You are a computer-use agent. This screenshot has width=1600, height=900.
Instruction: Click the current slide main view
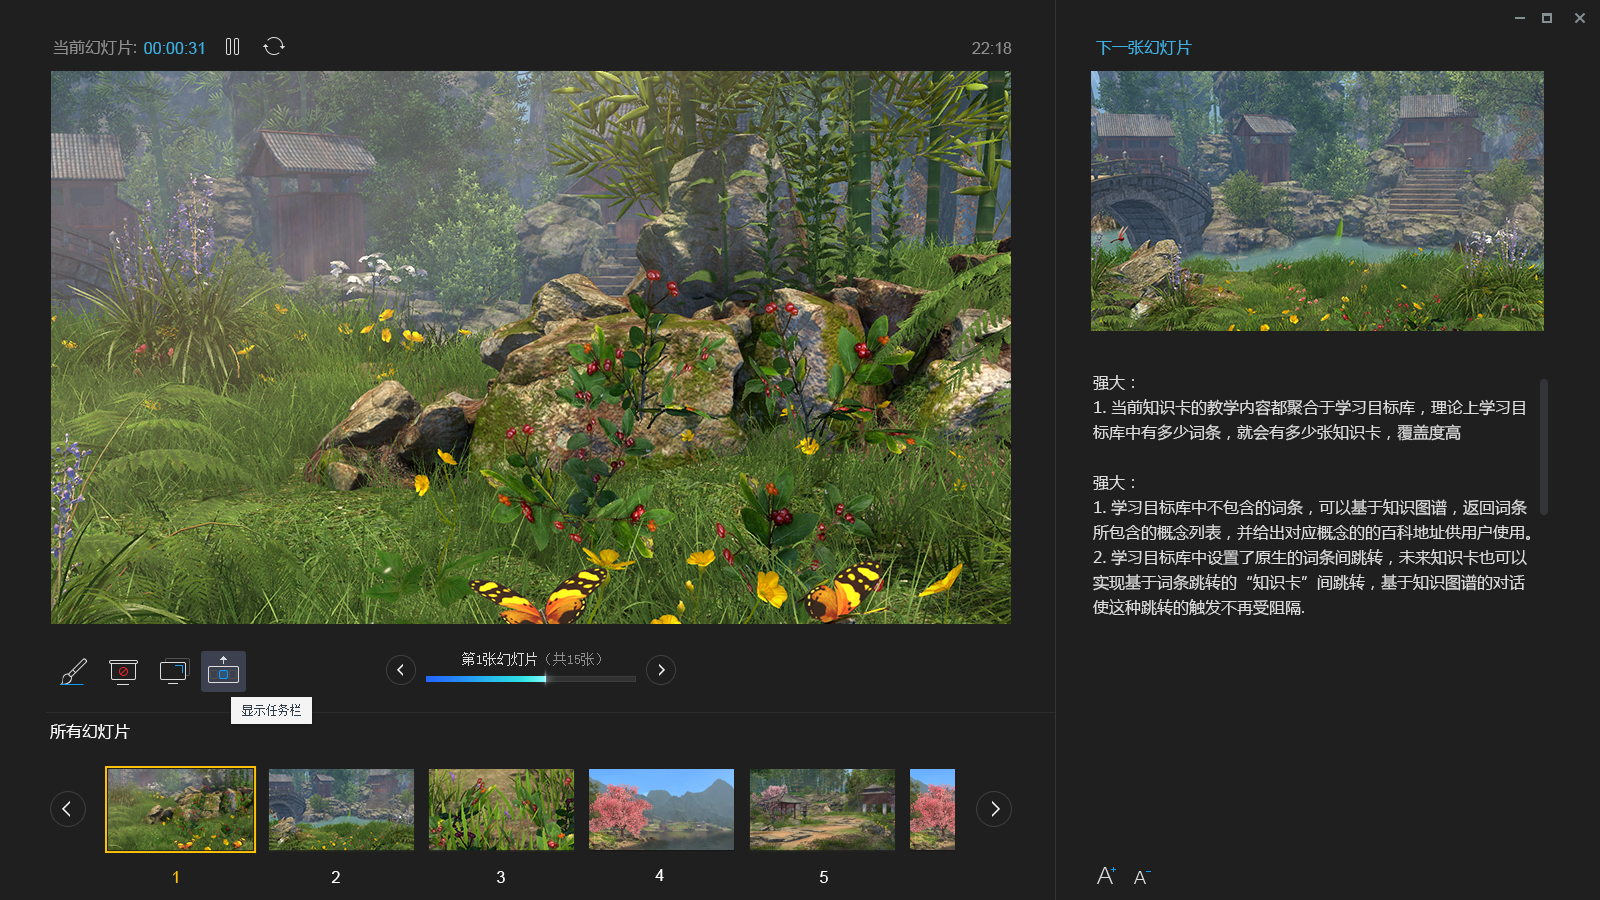(531, 347)
